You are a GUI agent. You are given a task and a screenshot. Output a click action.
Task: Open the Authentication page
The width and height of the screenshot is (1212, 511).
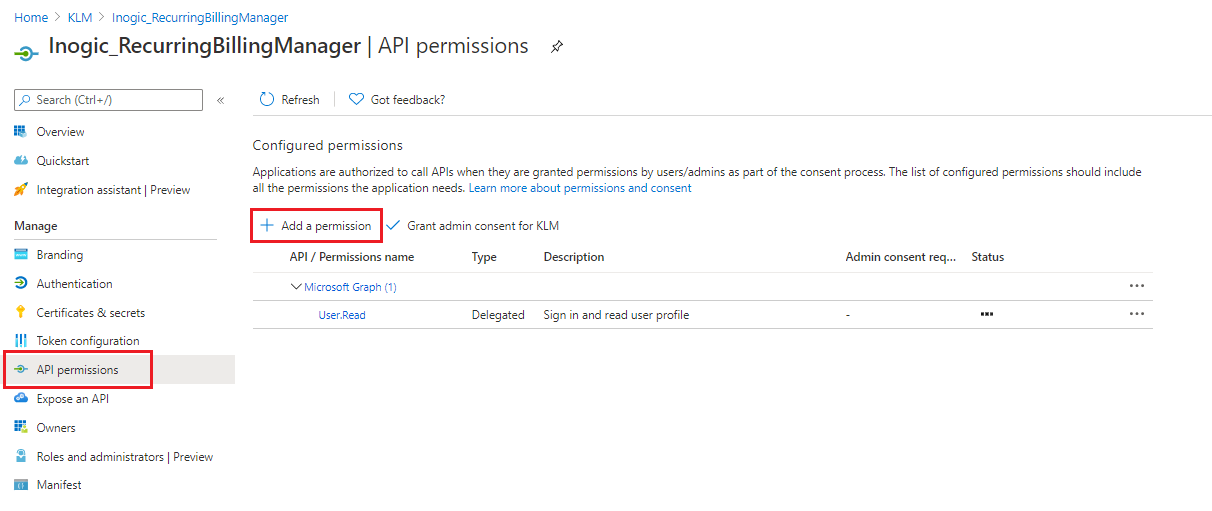pos(75,284)
